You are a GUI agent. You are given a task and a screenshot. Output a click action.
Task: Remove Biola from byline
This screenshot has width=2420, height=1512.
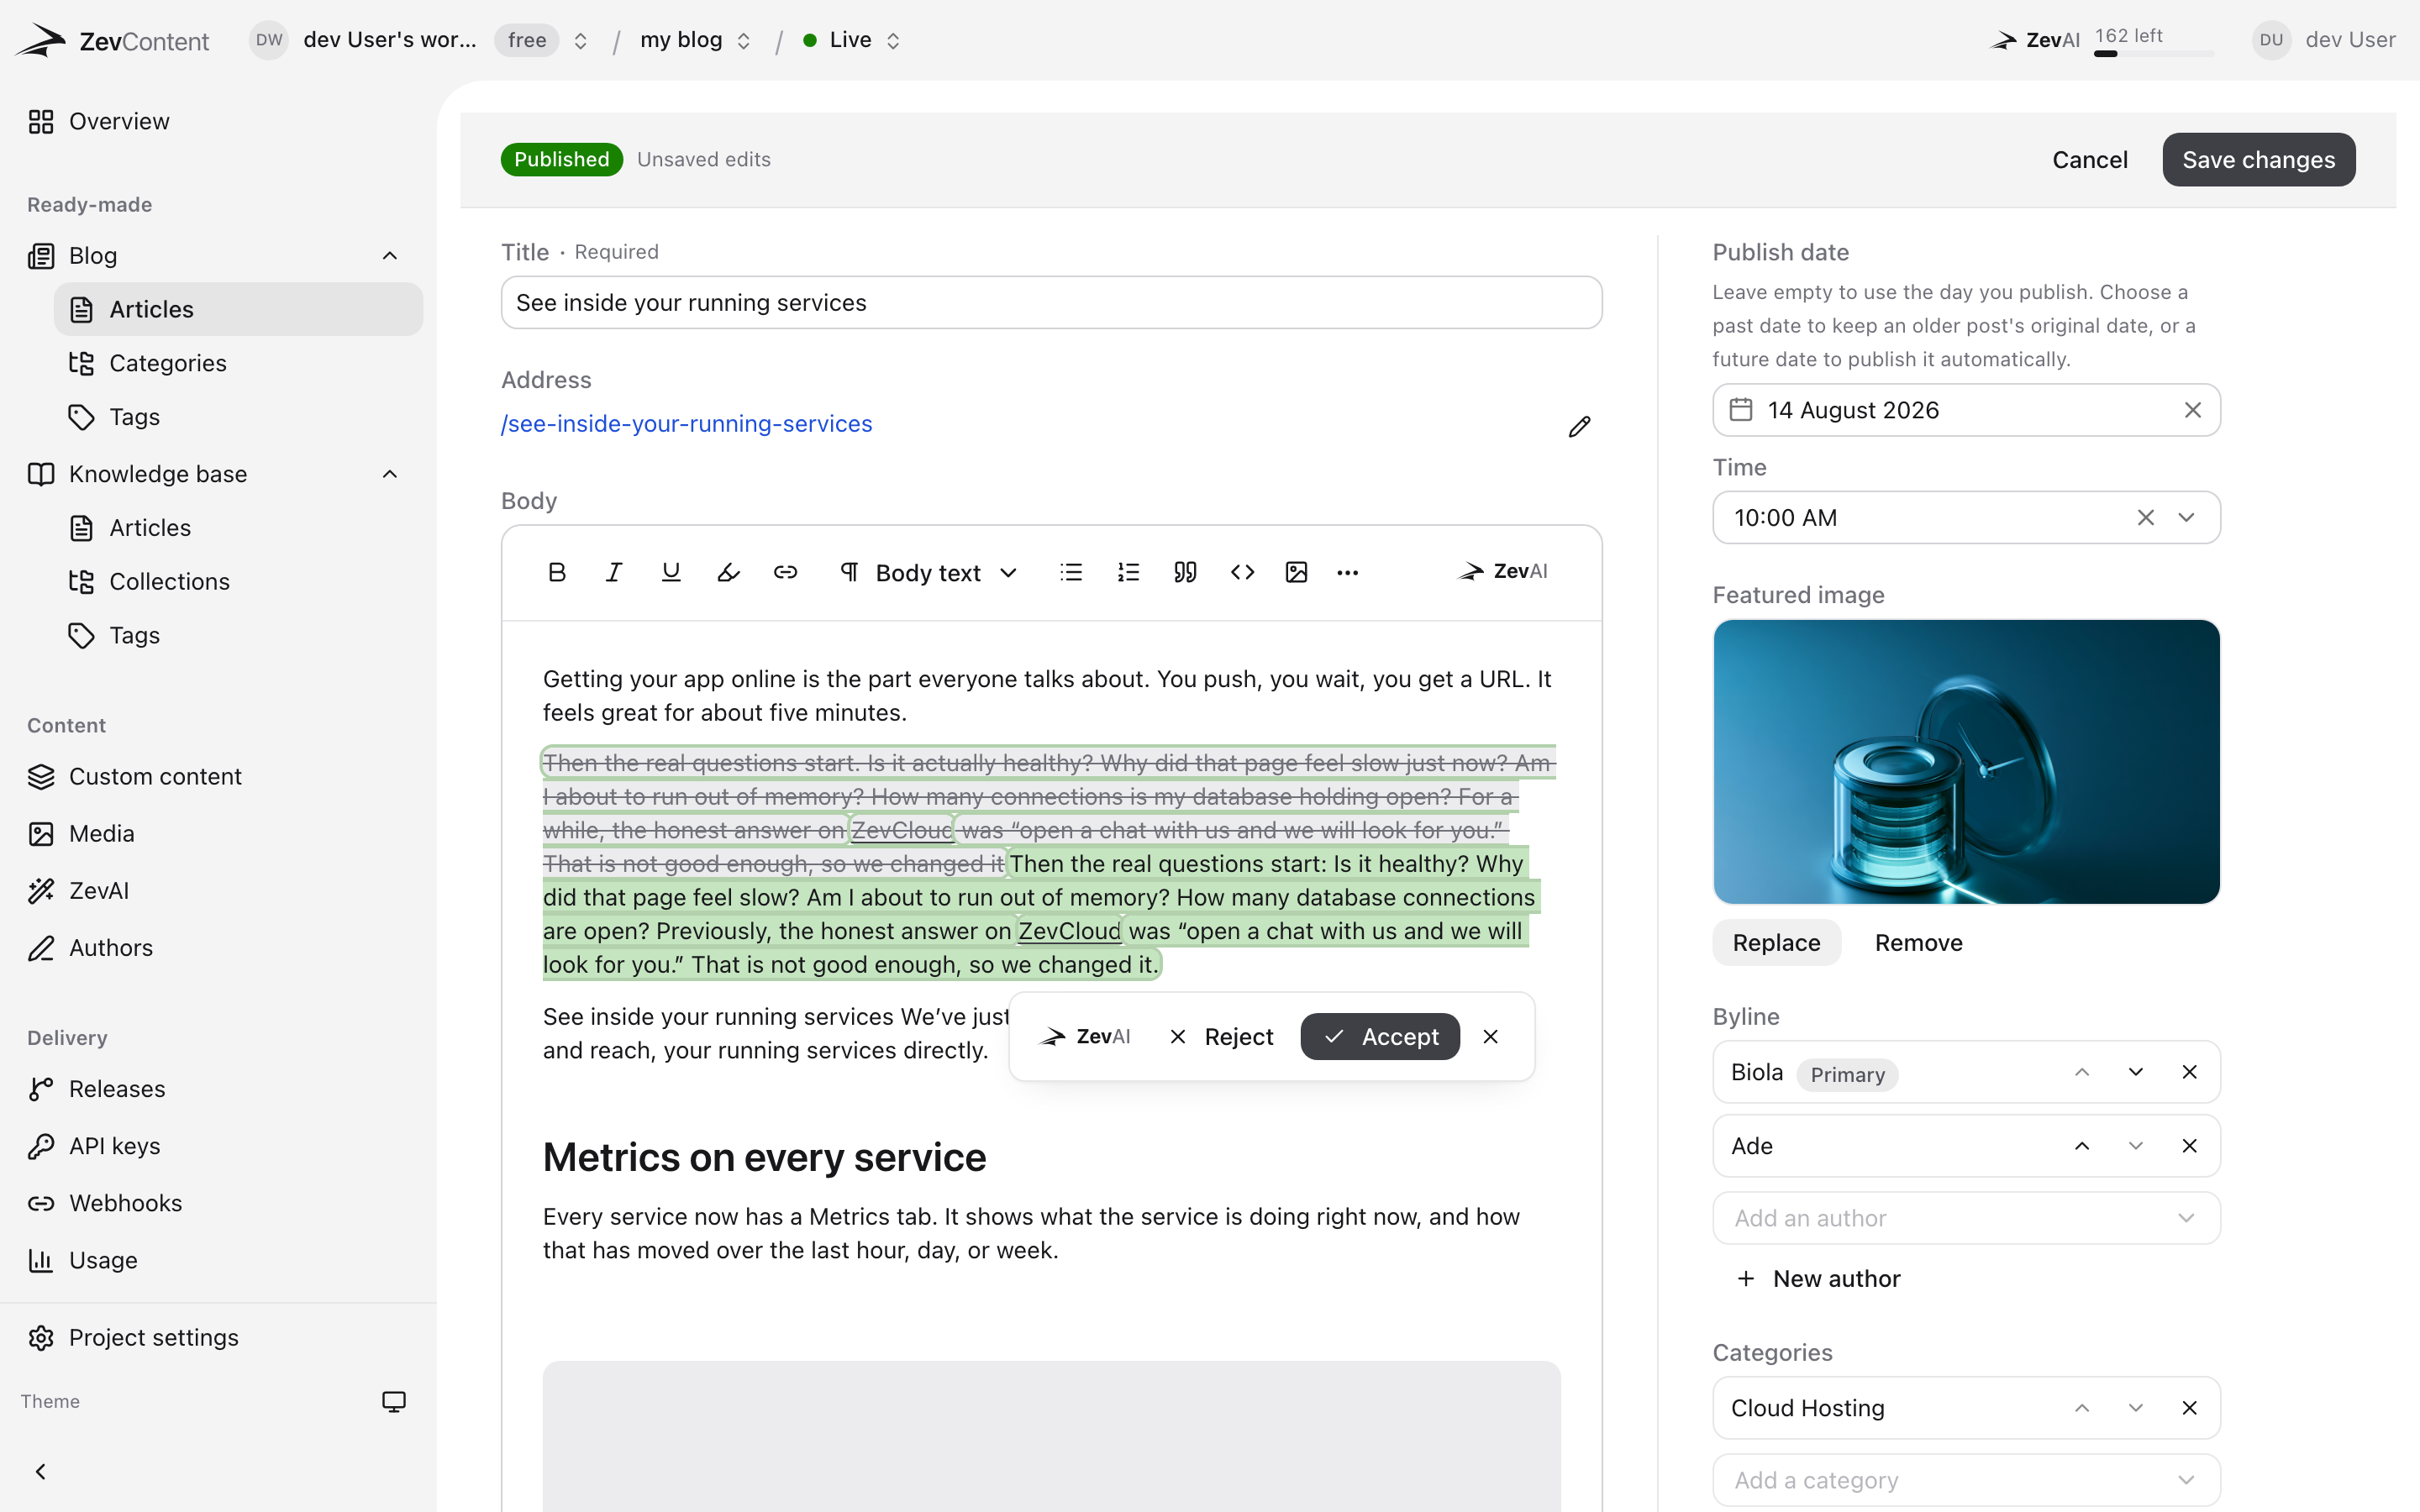click(x=2189, y=1072)
